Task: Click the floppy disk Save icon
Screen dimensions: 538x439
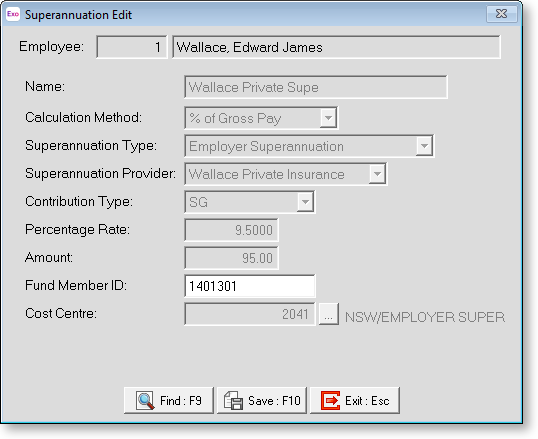Action: click(233, 401)
